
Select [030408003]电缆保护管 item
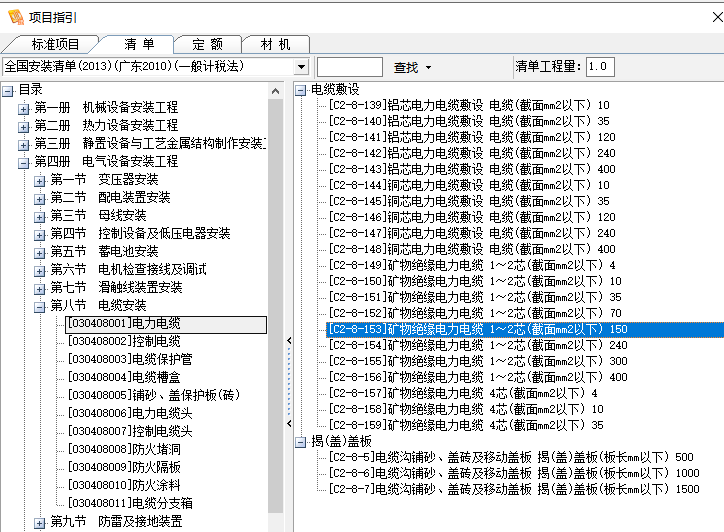(x=130, y=359)
